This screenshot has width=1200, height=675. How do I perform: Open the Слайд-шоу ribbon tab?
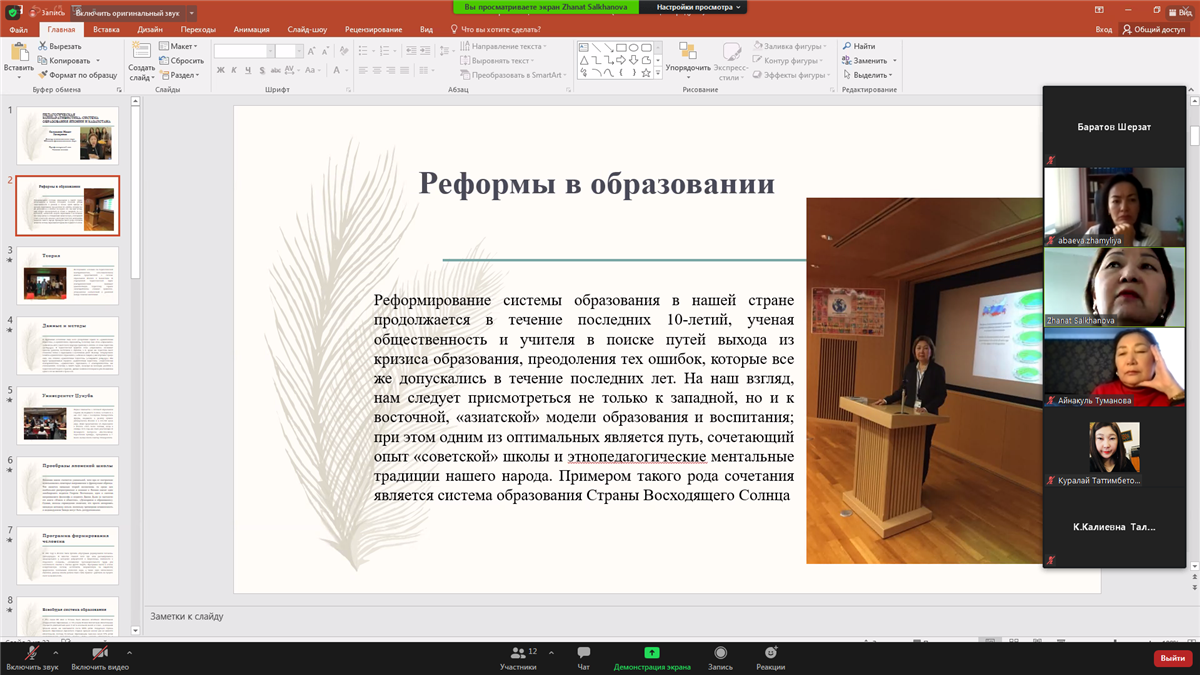coord(306,30)
